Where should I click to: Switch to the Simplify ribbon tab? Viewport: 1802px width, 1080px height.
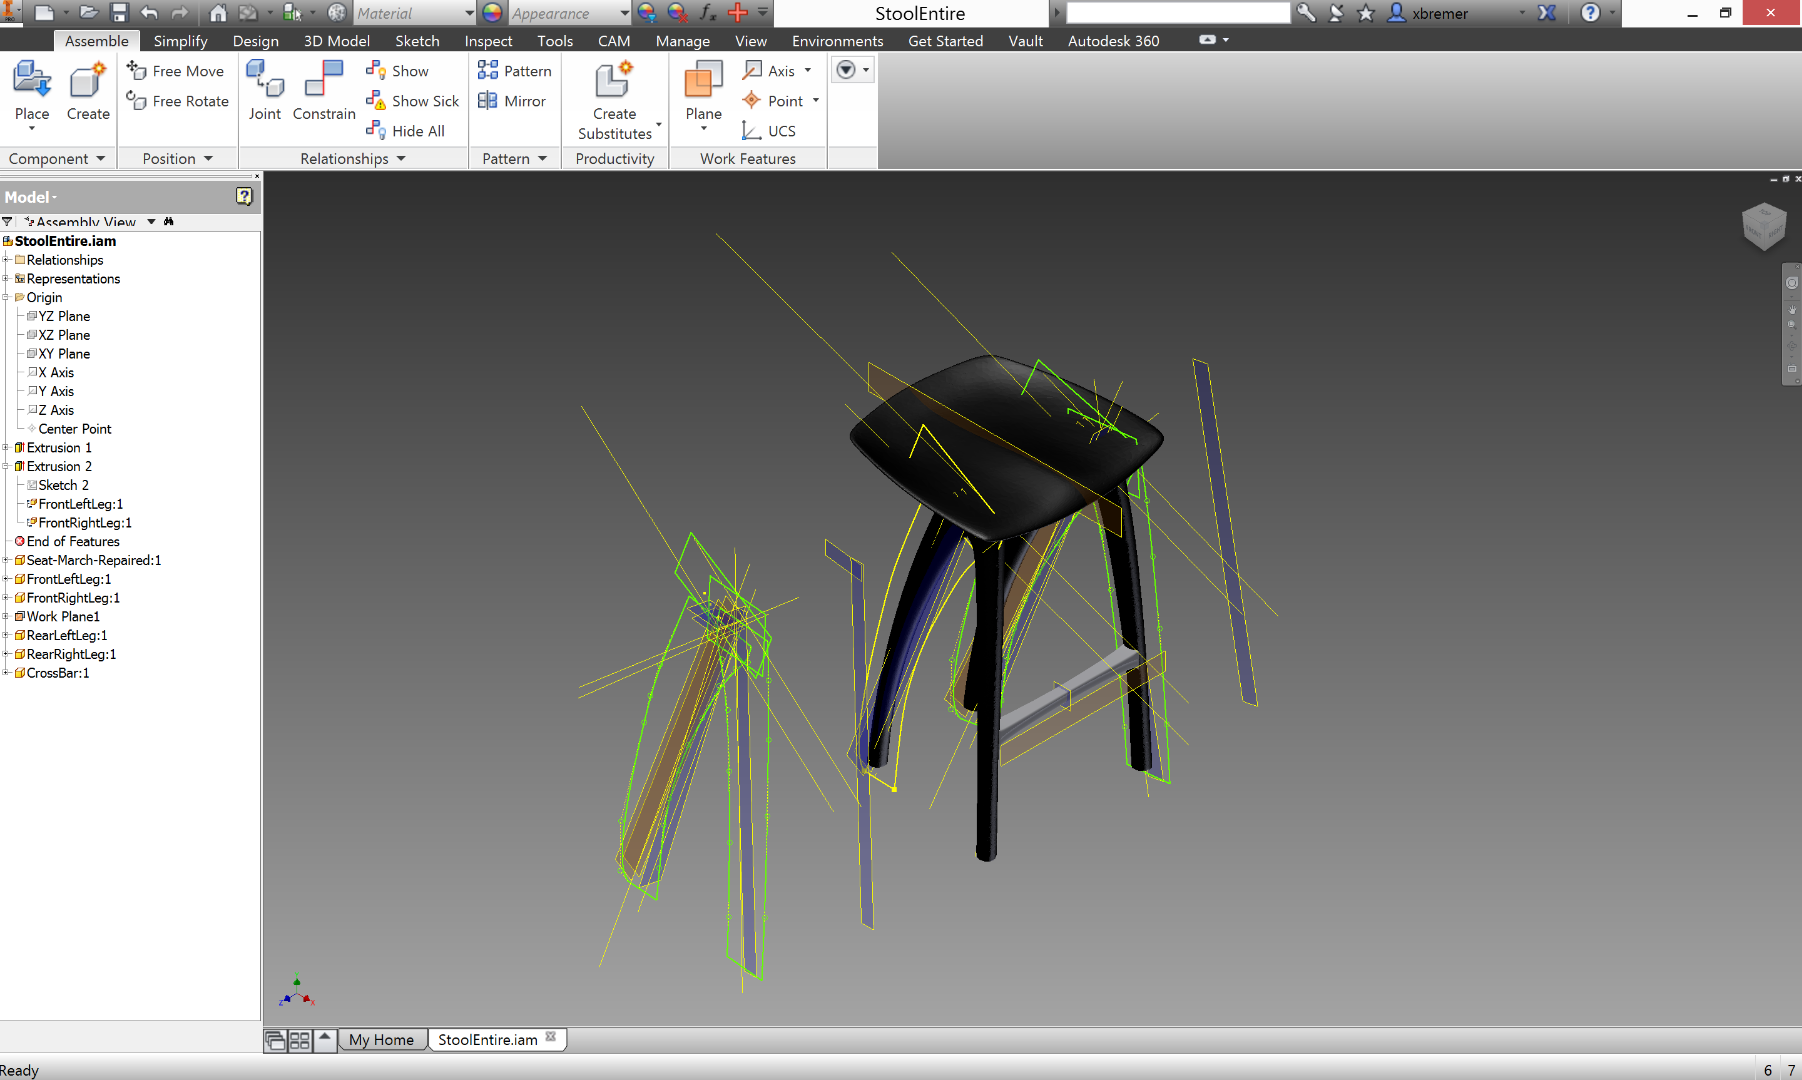point(181,41)
